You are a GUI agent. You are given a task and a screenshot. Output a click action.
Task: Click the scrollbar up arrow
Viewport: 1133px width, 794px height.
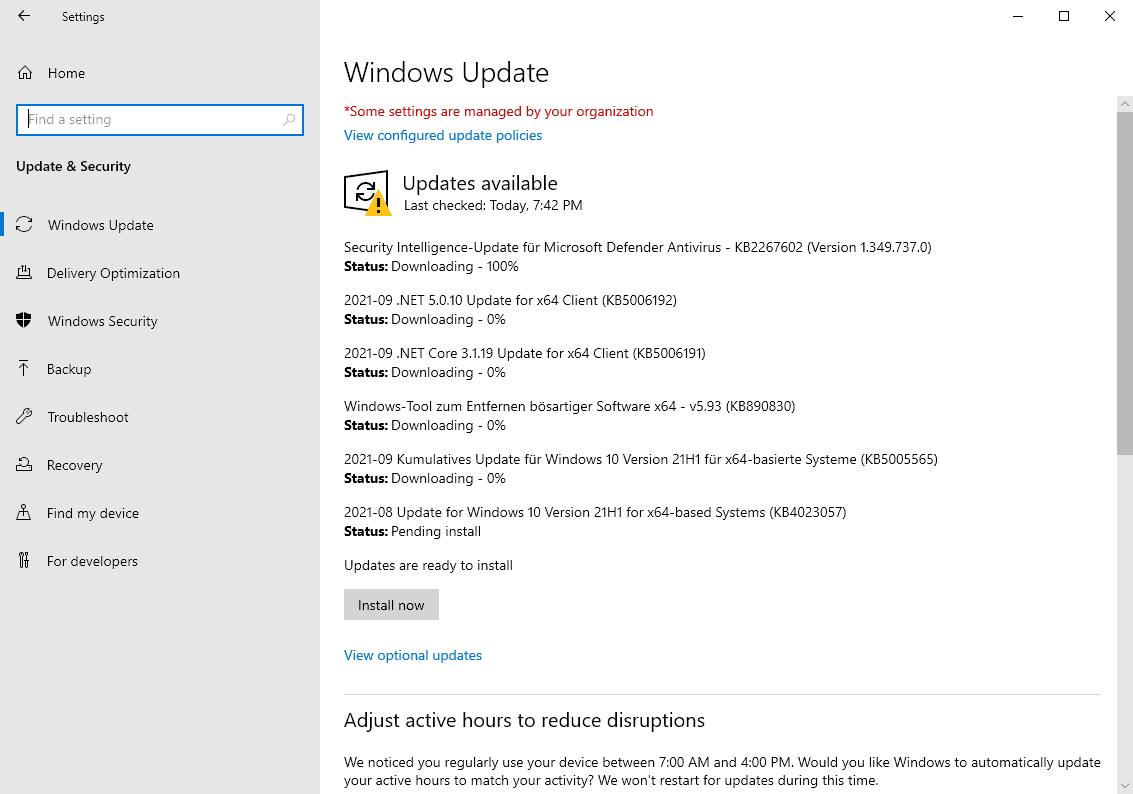pyautogui.click(x=1124, y=104)
